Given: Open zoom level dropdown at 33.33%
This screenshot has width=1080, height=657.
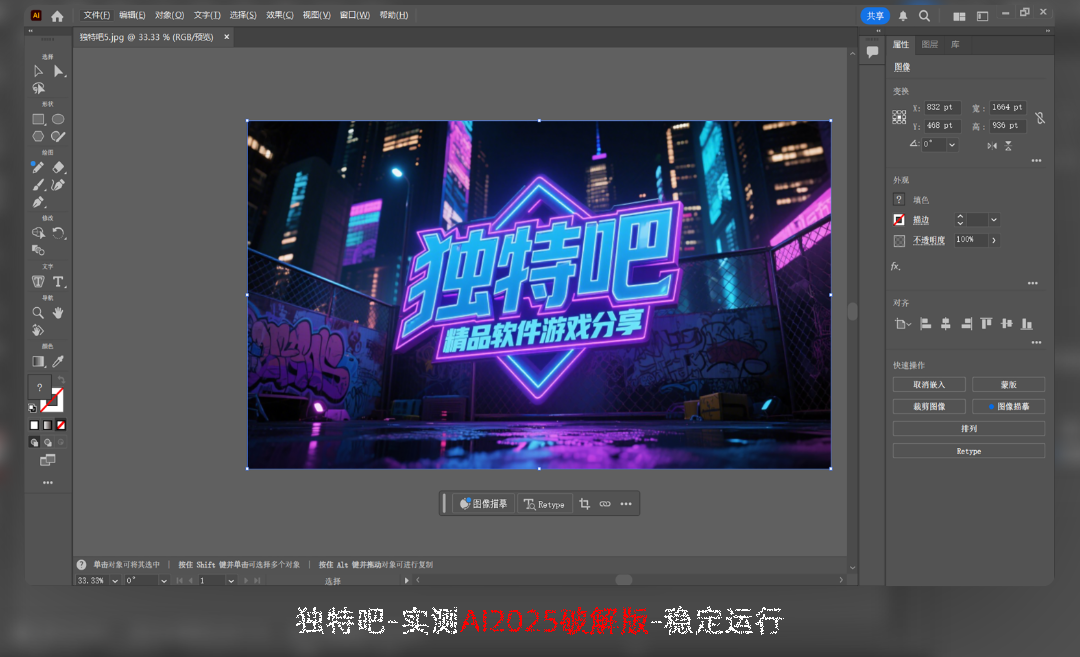Looking at the screenshot, I should click(115, 580).
